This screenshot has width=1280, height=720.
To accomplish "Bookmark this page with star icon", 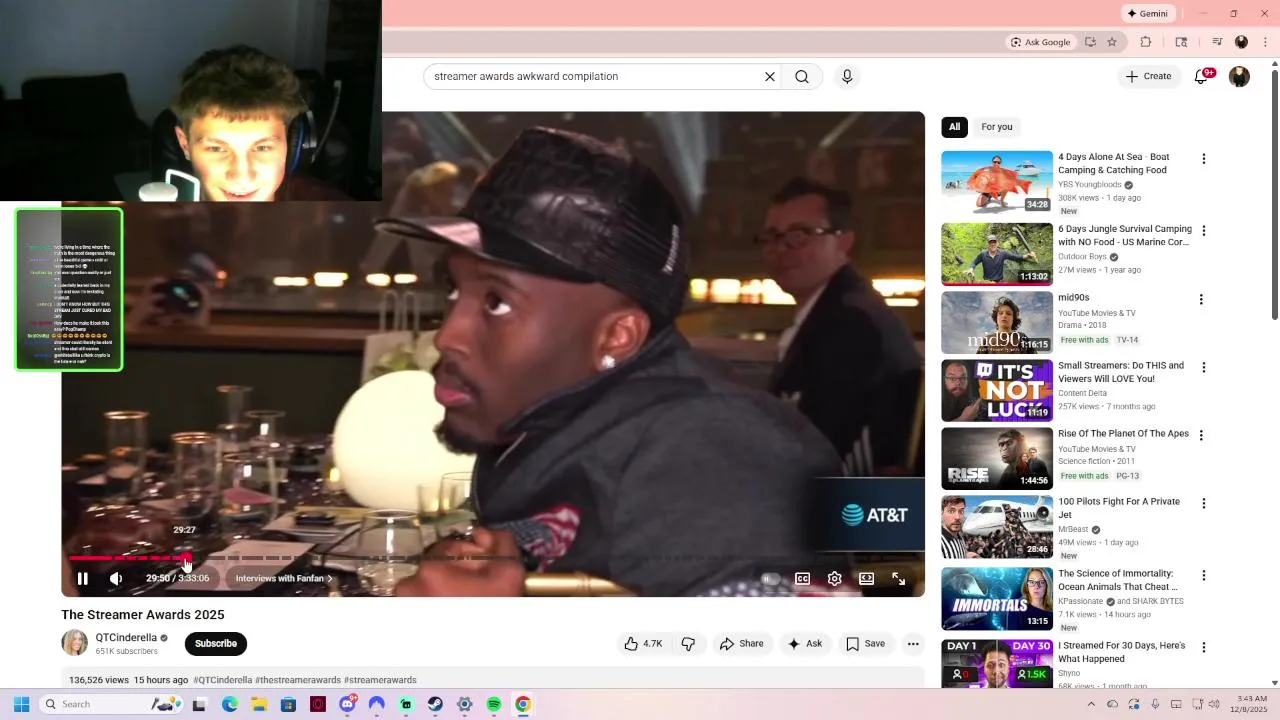I will point(1112,42).
